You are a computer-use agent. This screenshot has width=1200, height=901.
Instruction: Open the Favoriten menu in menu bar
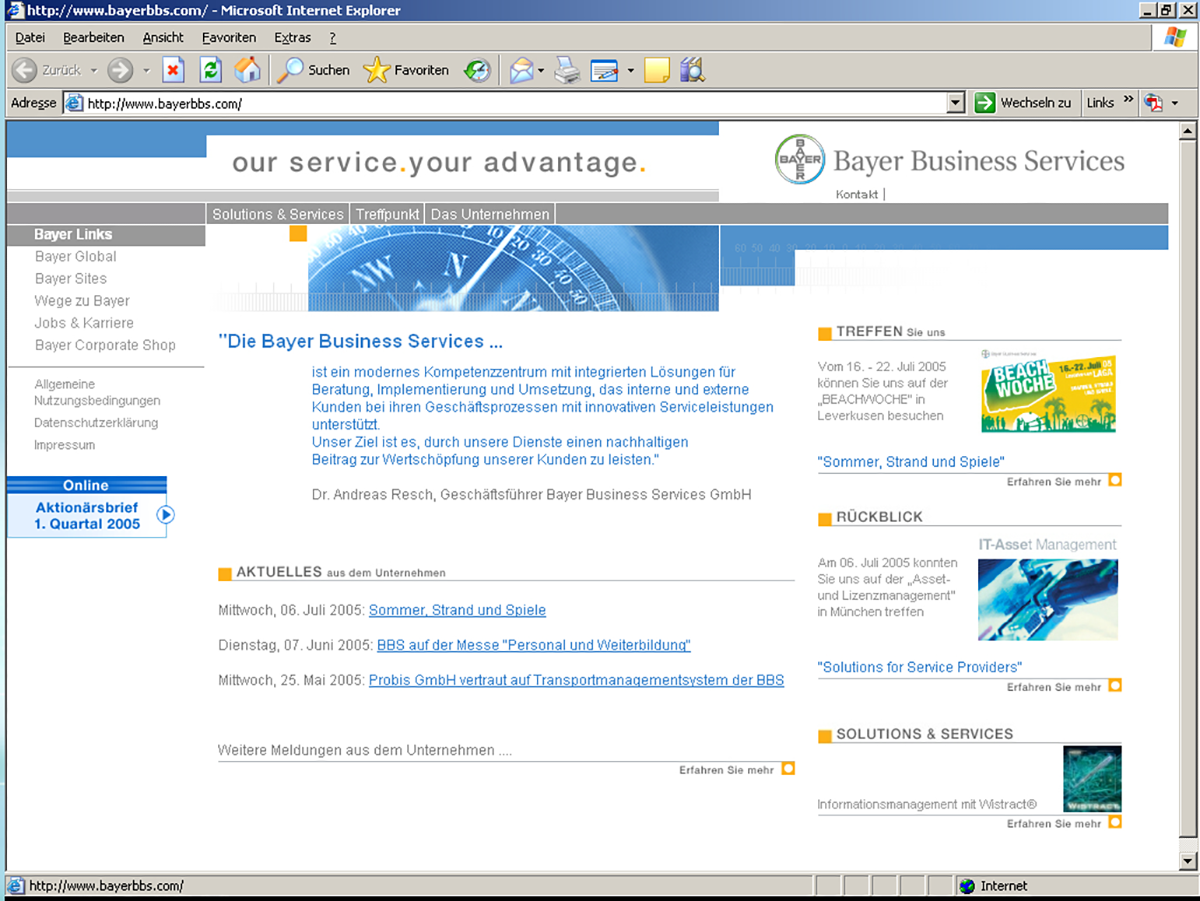(x=229, y=38)
